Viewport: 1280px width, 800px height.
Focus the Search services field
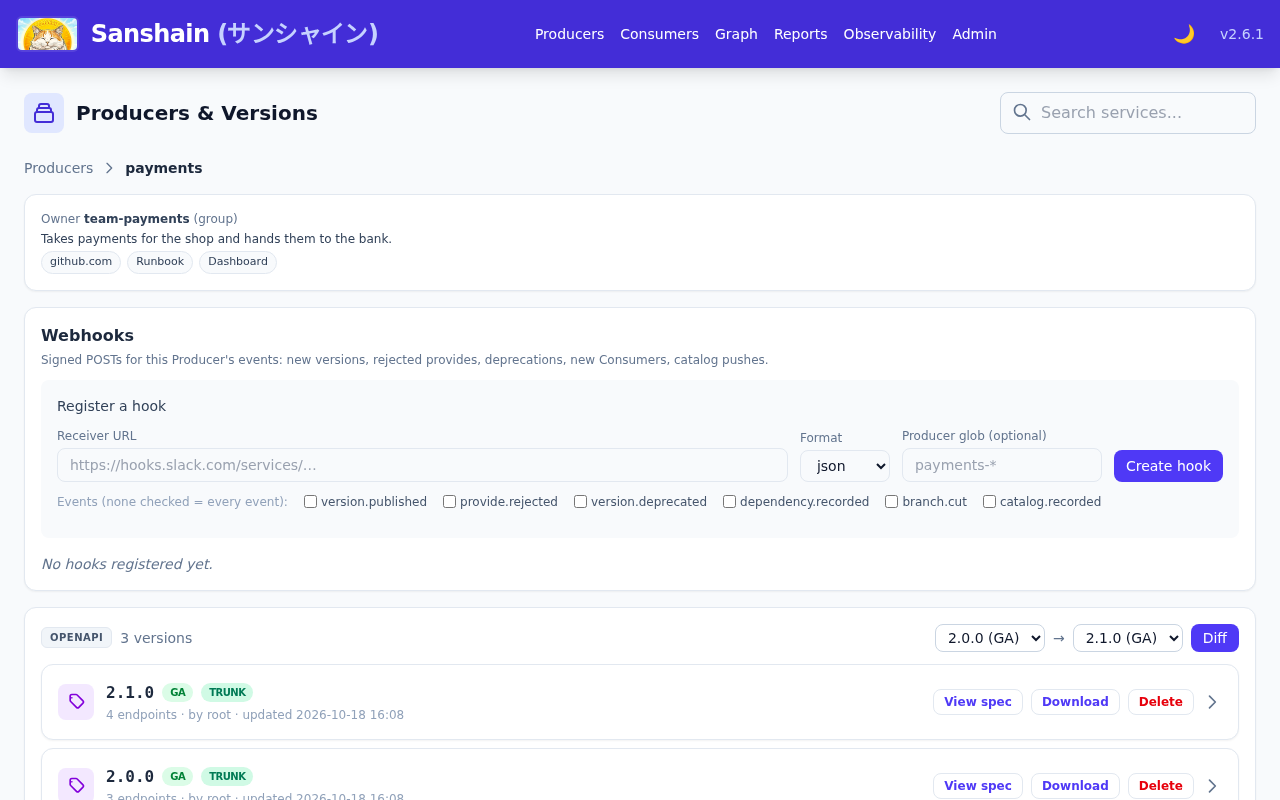[x=1128, y=113]
